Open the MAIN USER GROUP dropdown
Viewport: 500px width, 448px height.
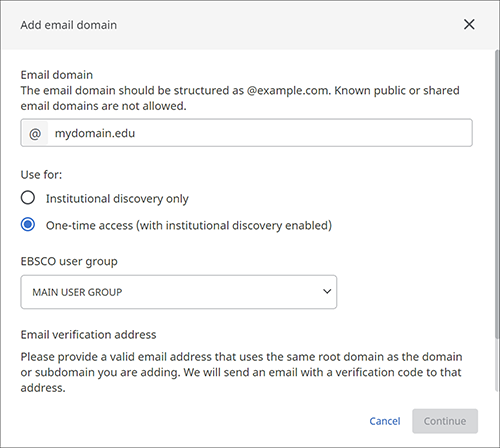[x=179, y=292]
